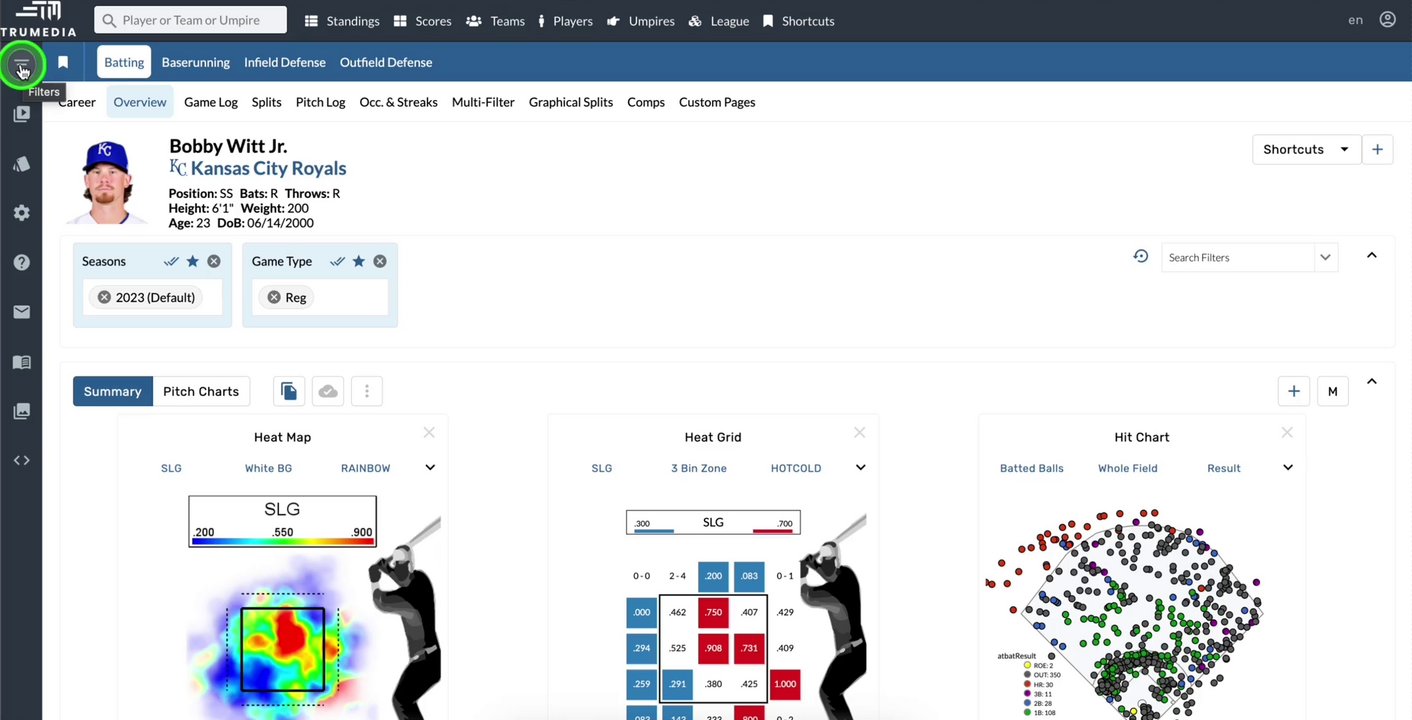
Task: Open the help question mark icon
Action: pyautogui.click(x=21, y=262)
